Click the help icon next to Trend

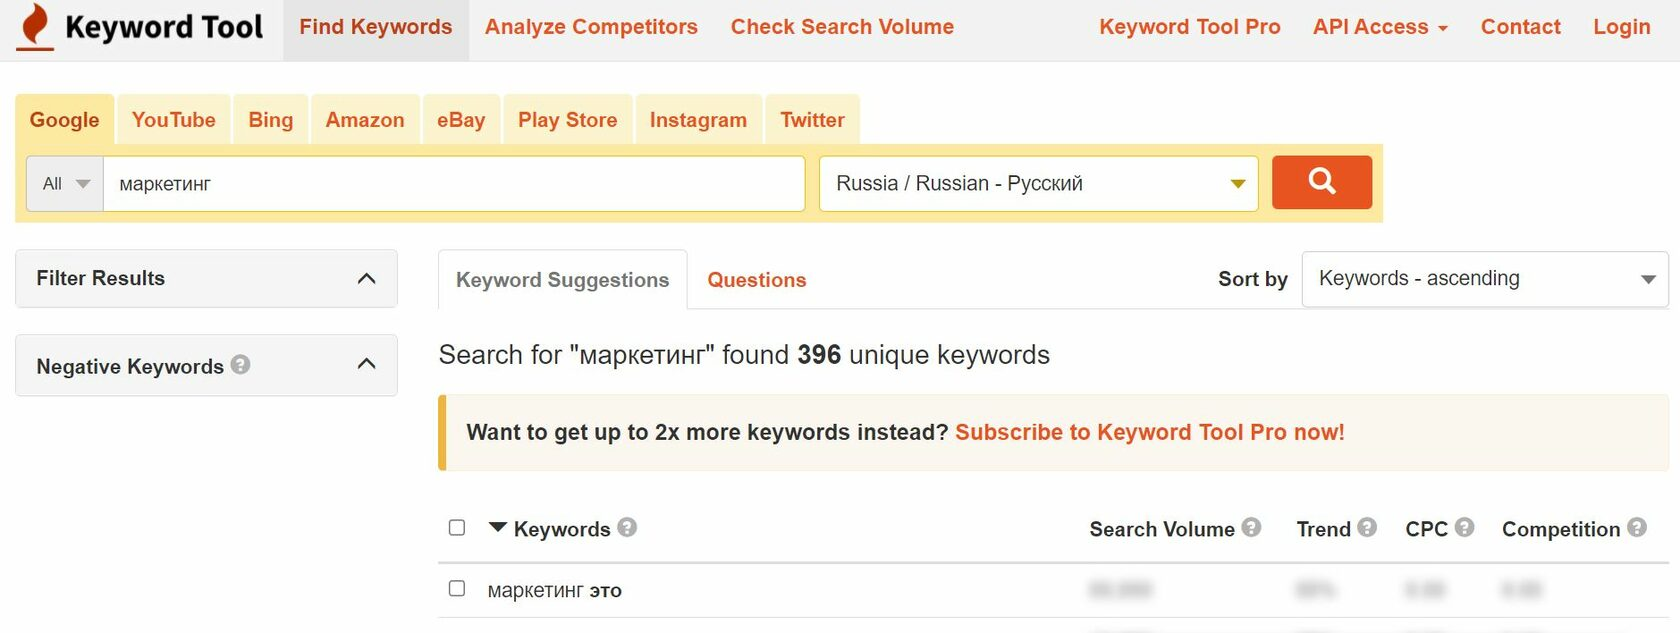click(1367, 527)
